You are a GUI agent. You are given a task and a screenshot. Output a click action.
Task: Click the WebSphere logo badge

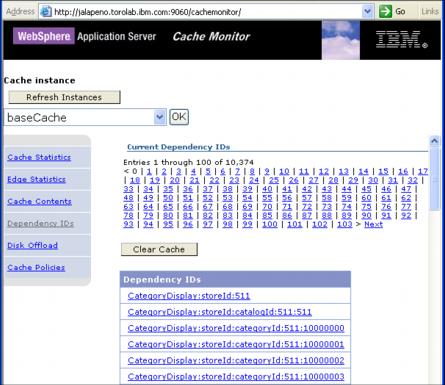(44, 36)
